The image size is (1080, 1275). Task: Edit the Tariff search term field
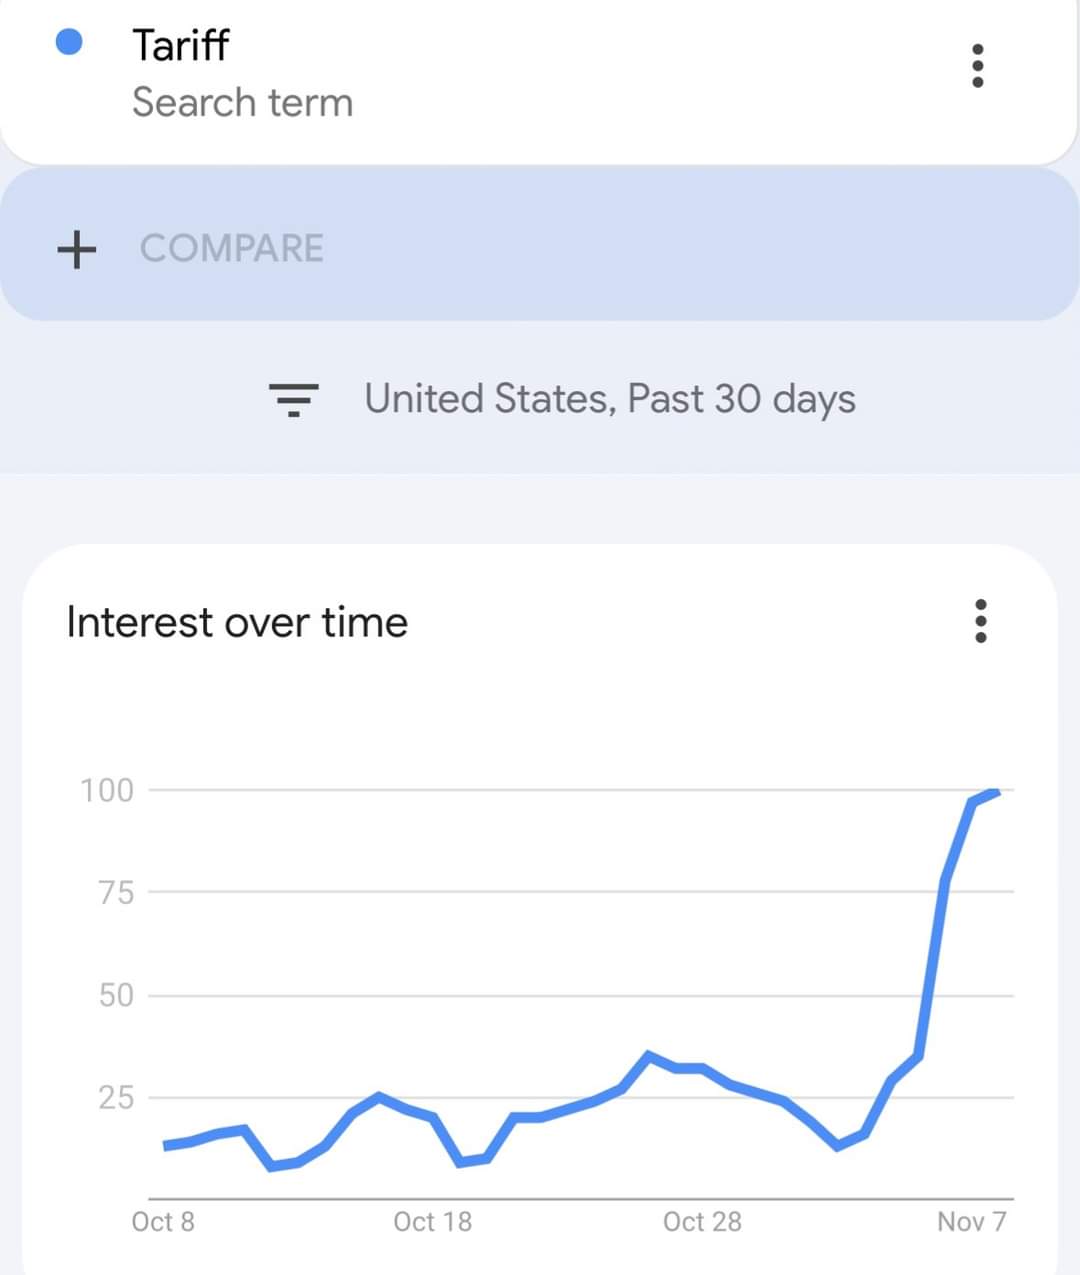pos(540,74)
